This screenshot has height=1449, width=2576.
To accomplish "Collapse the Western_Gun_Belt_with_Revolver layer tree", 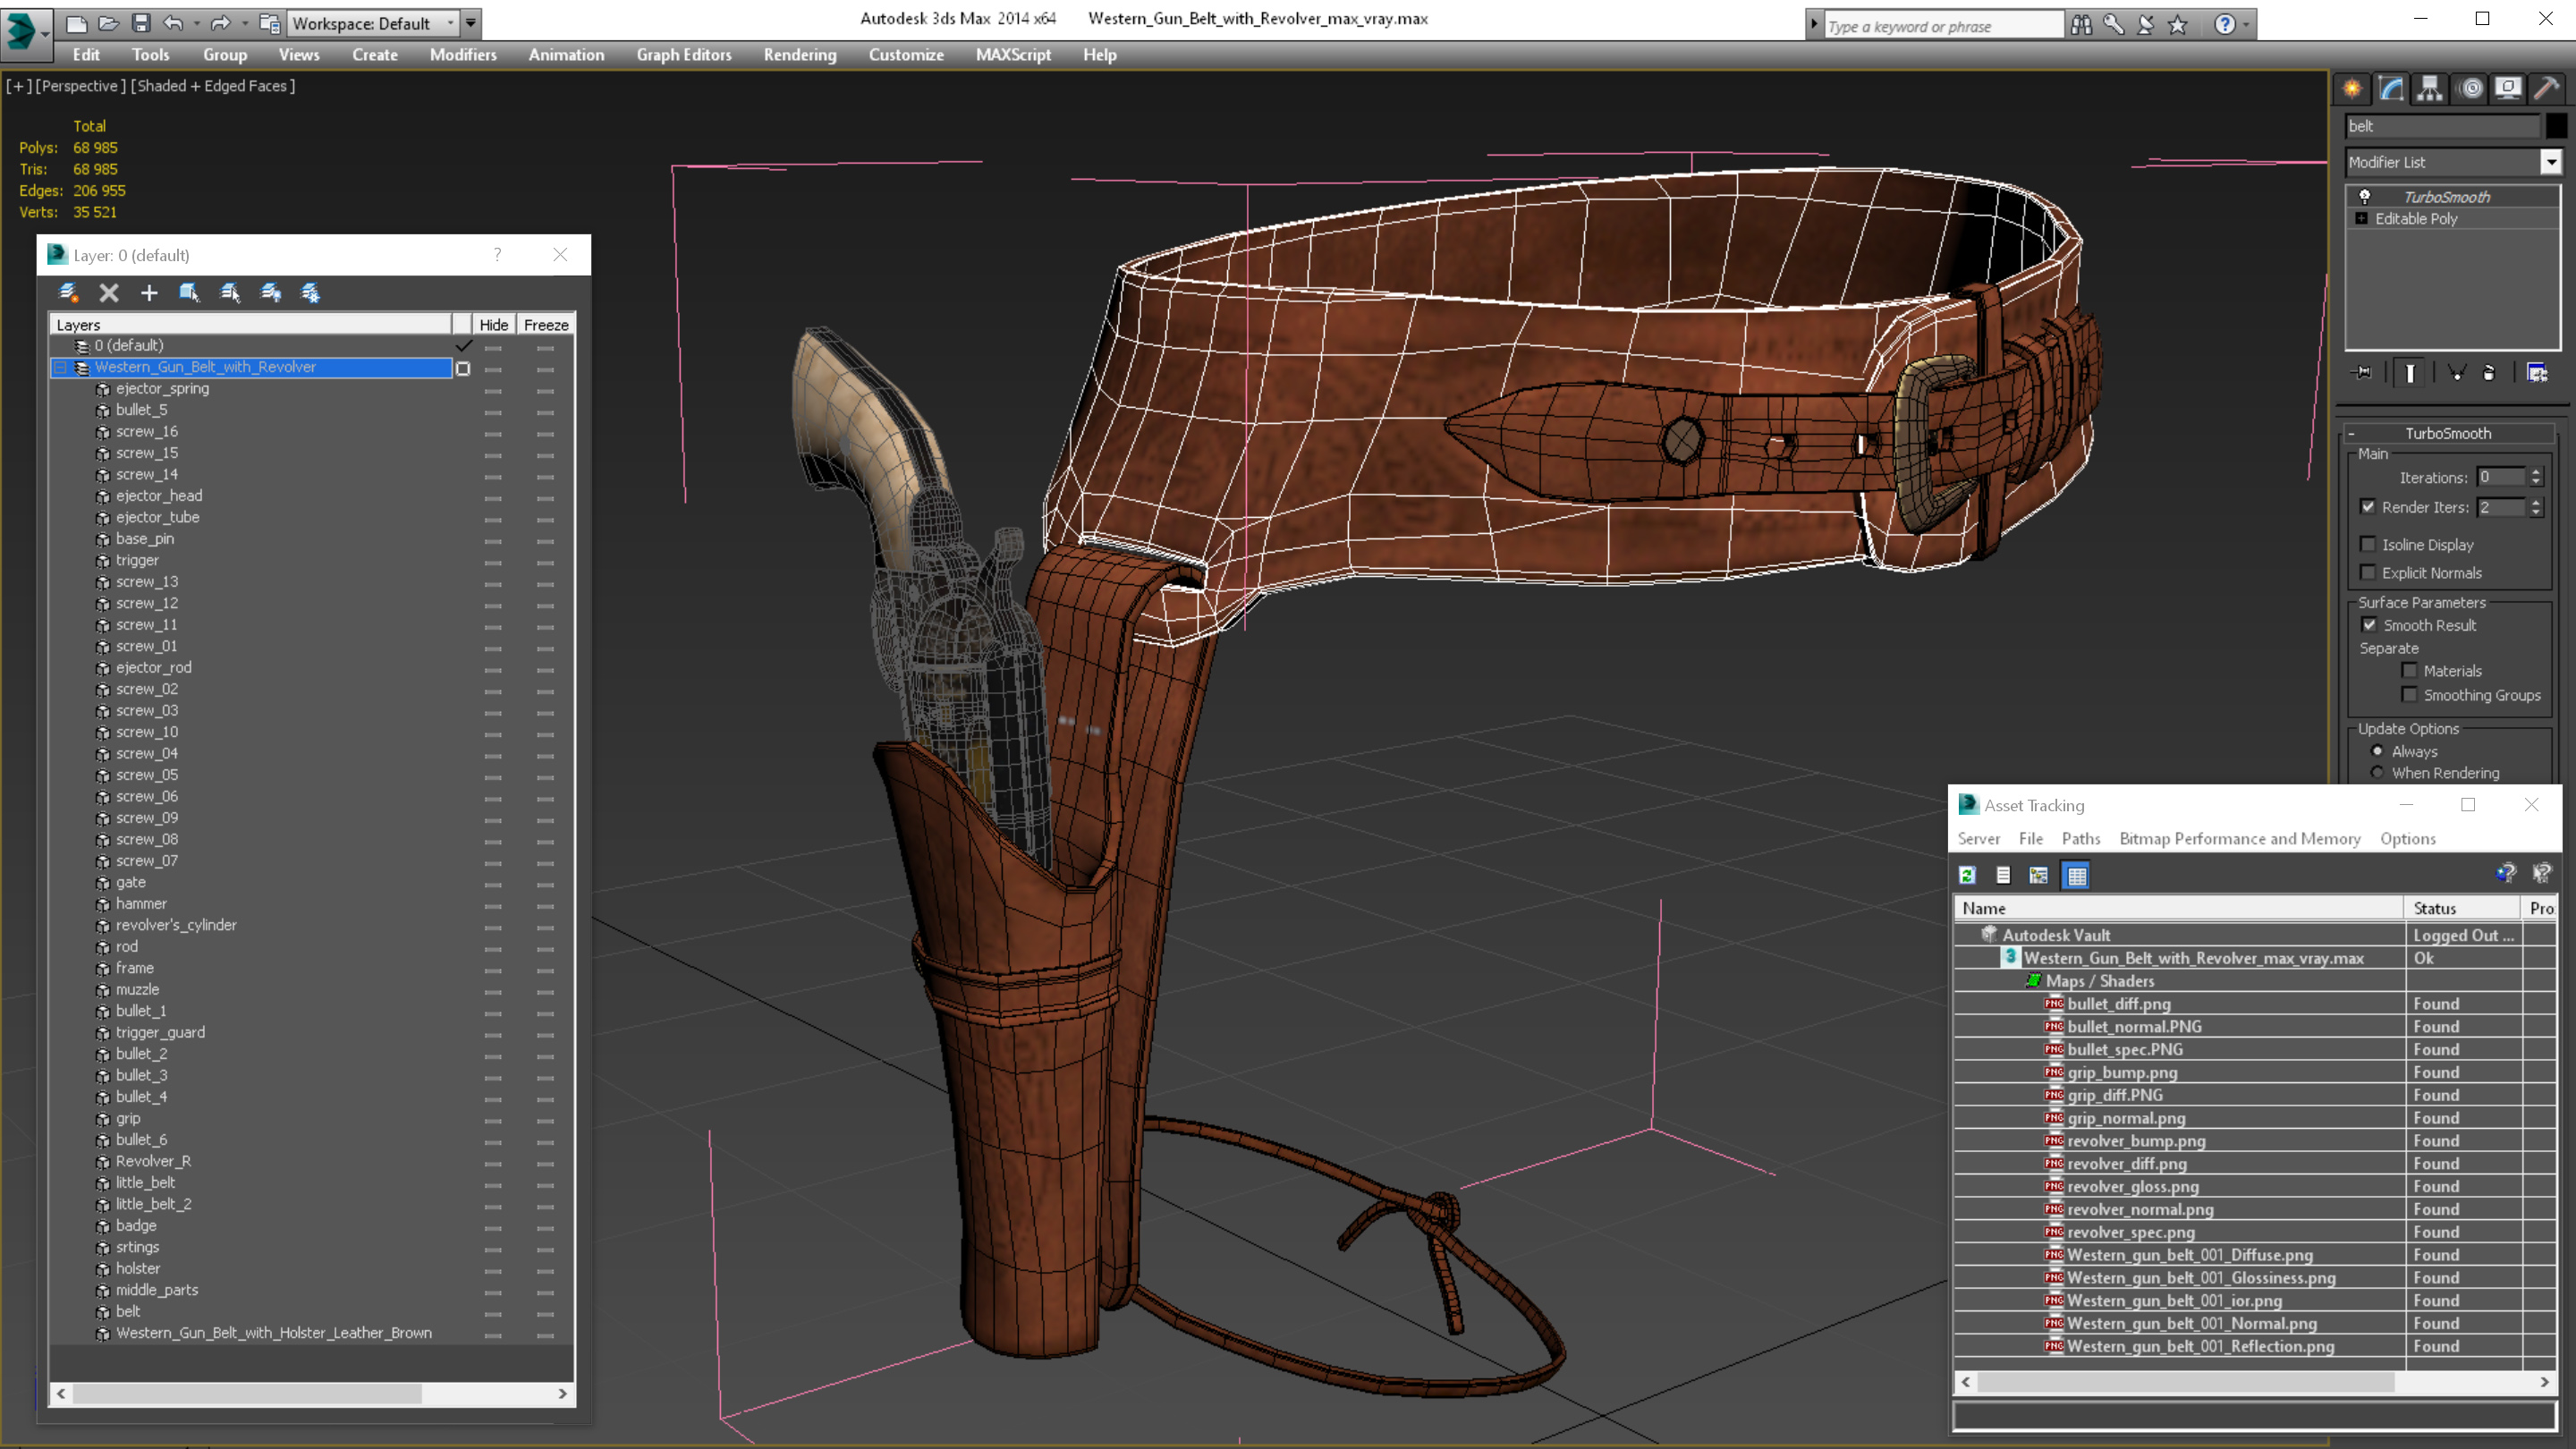I will pos(60,367).
